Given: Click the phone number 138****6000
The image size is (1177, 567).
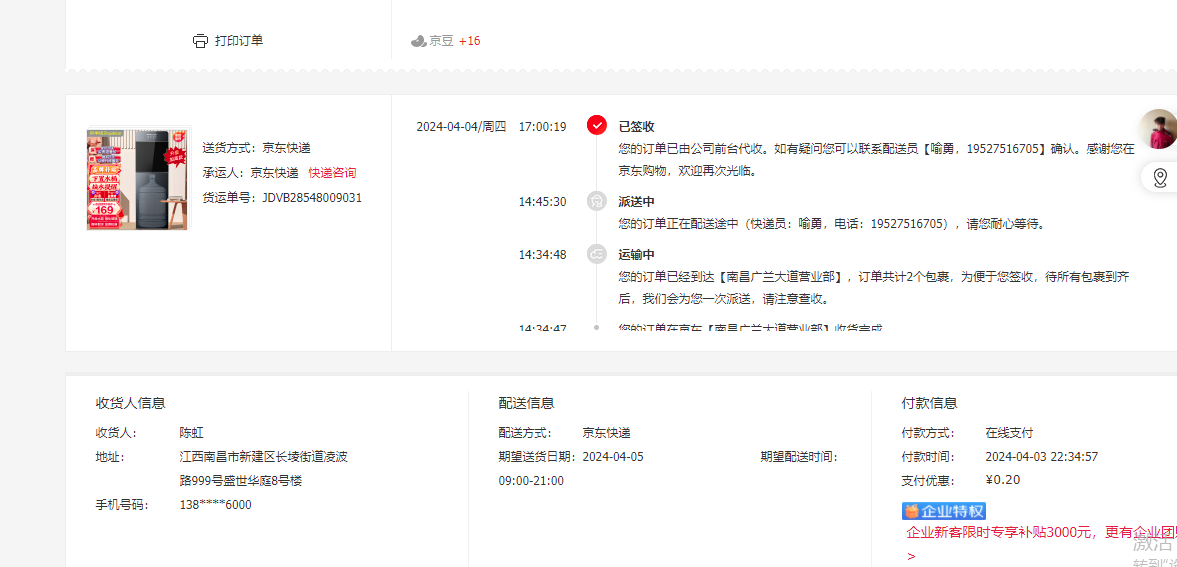Looking at the screenshot, I should coord(215,505).
